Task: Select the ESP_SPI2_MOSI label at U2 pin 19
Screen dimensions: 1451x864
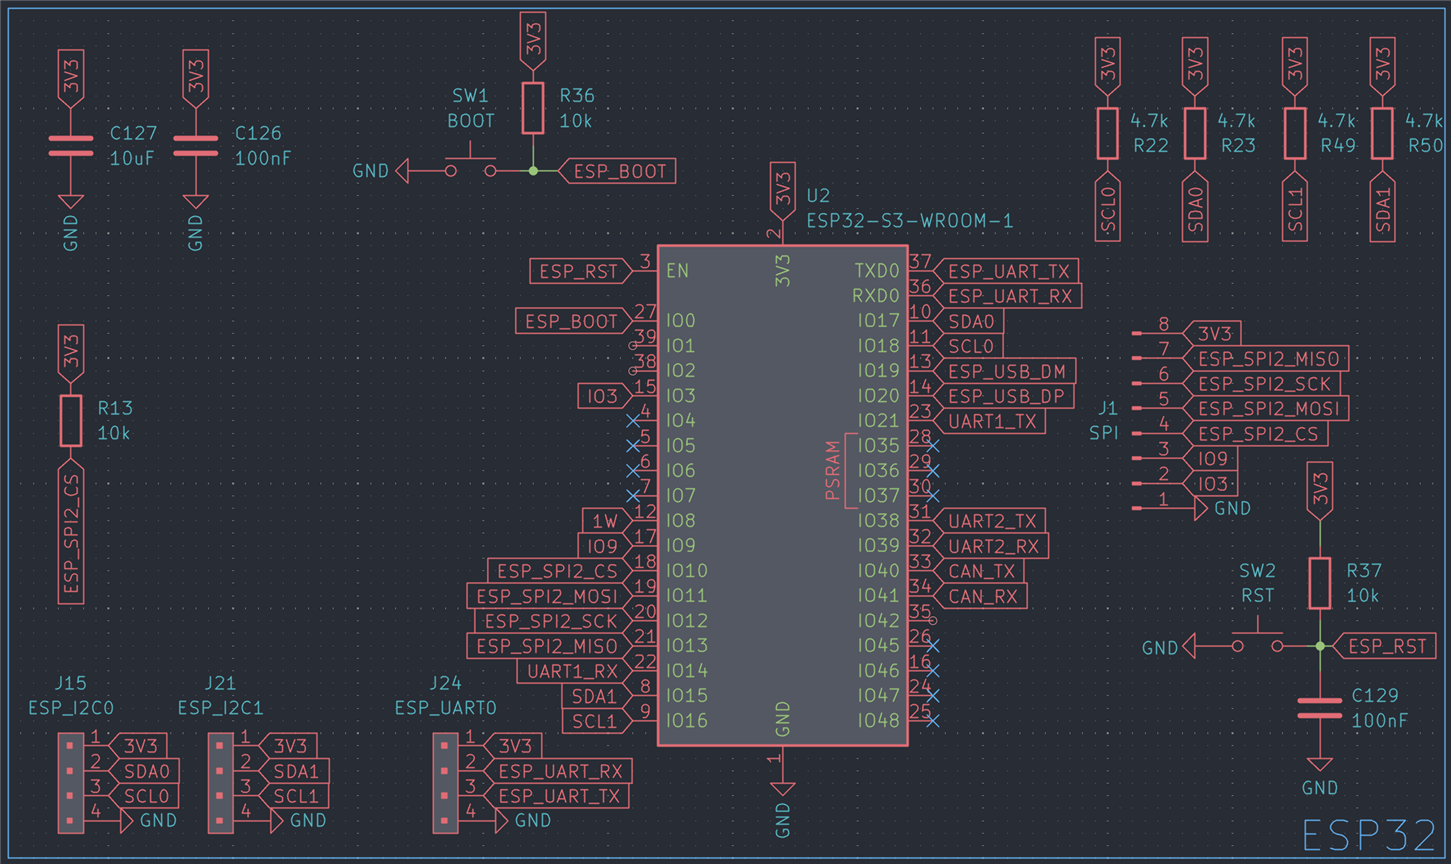Action: point(549,596)
